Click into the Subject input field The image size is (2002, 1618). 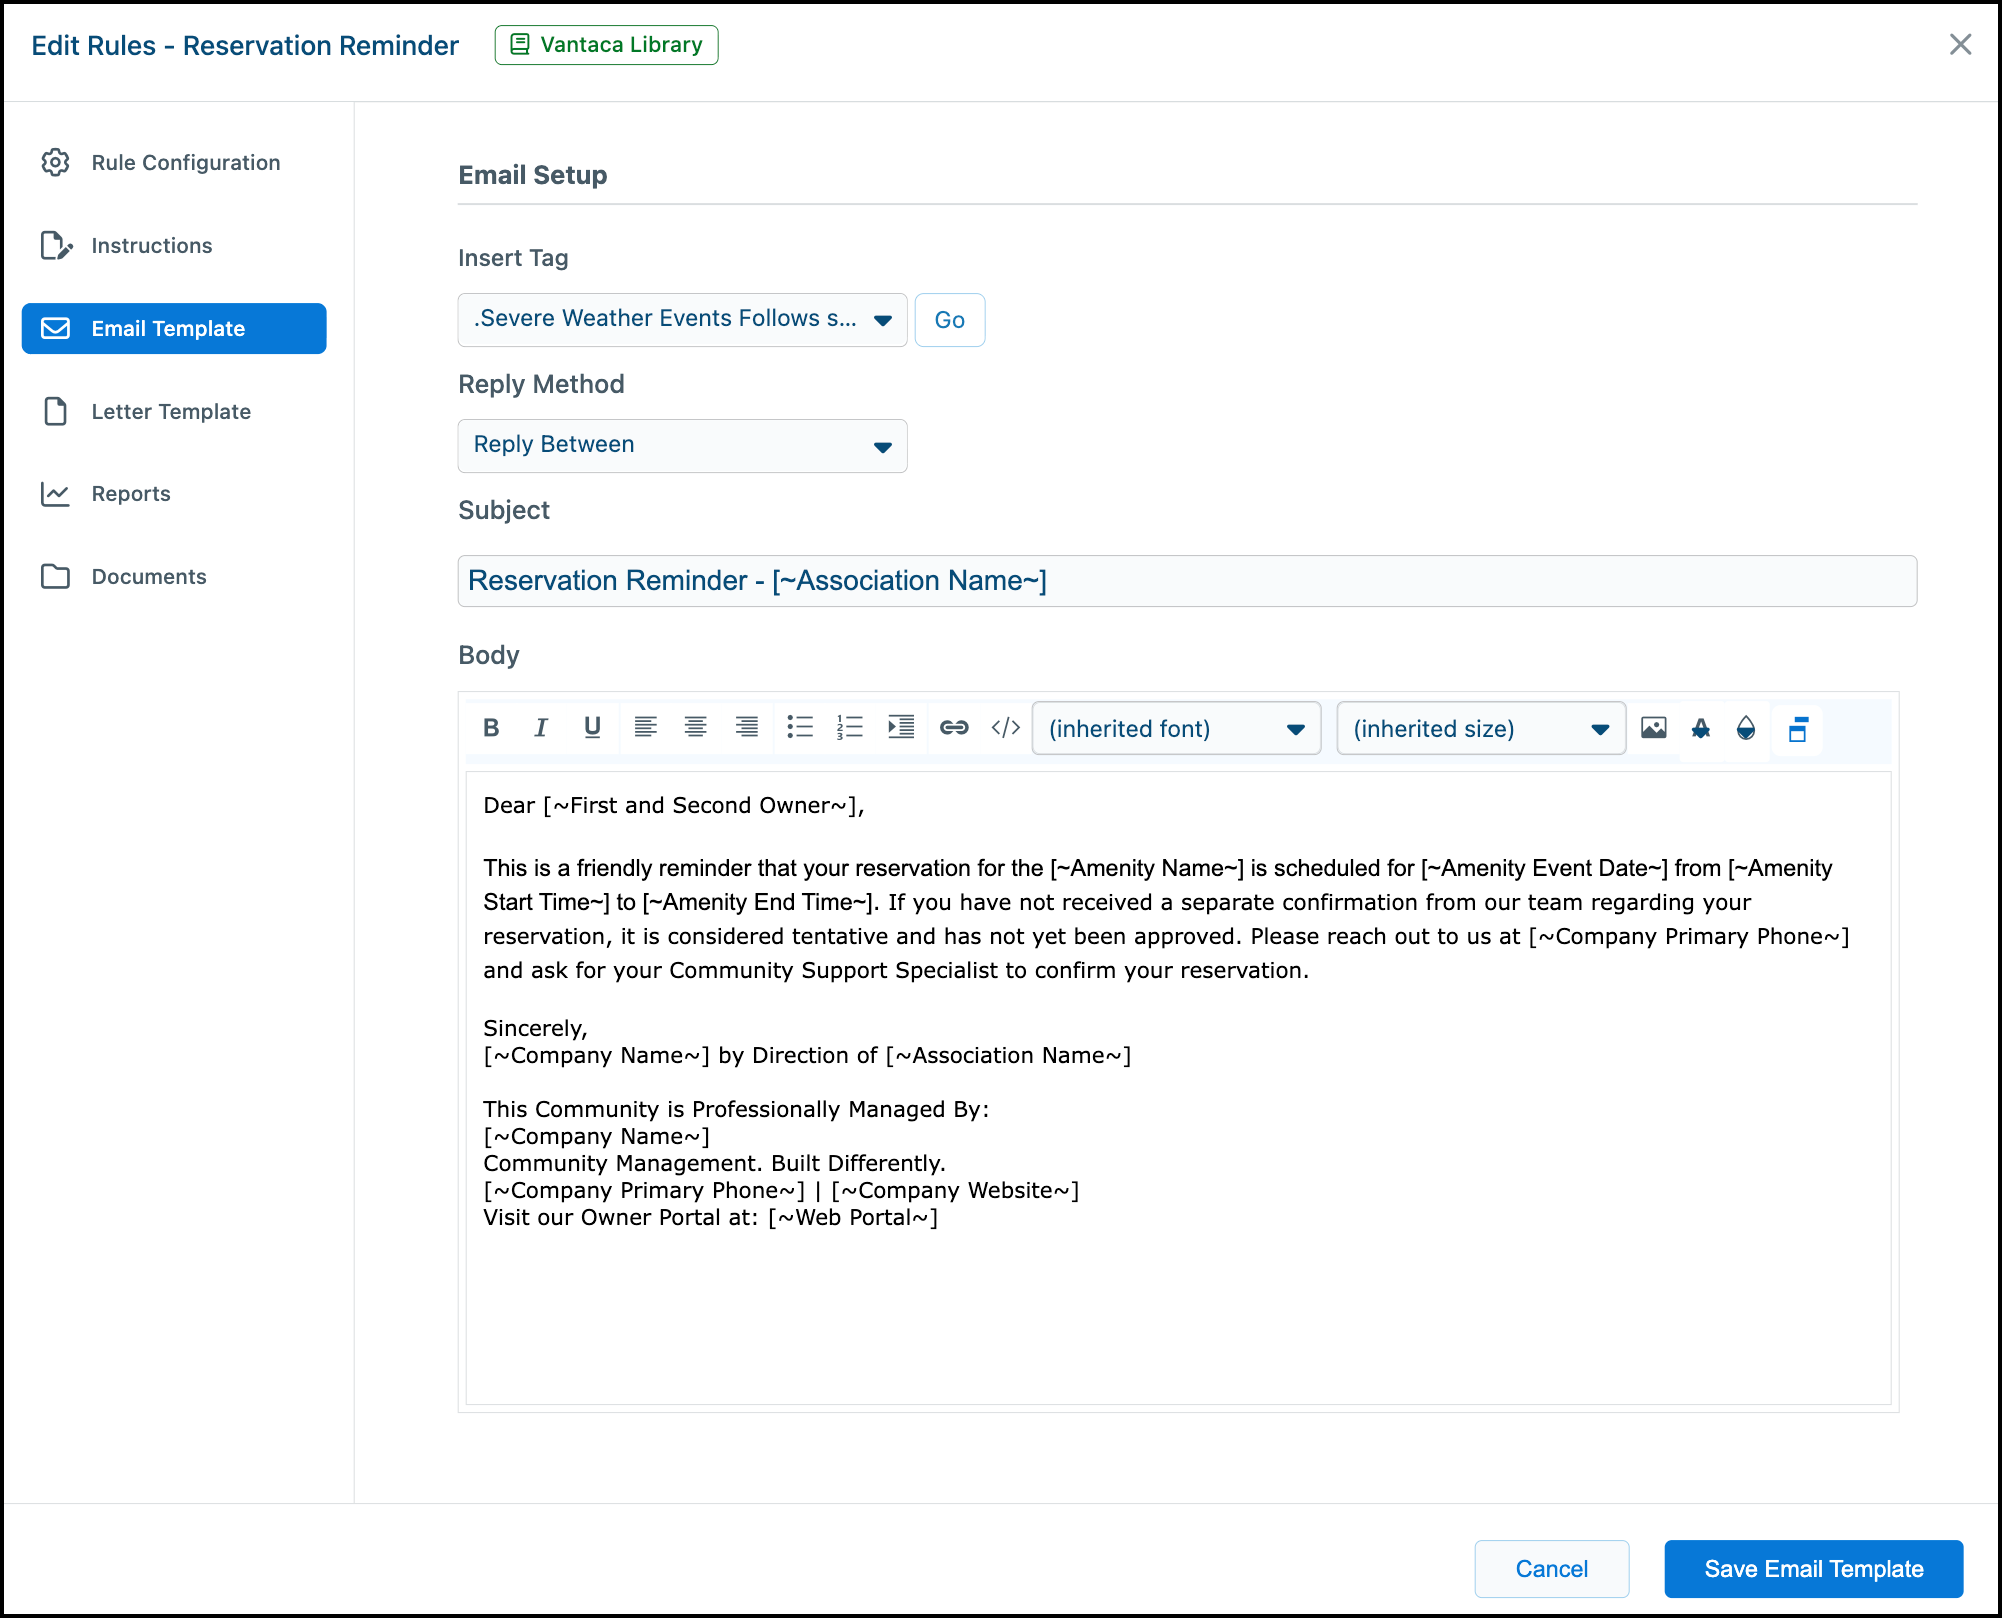pyautogui.click(x=1187, y=581)
